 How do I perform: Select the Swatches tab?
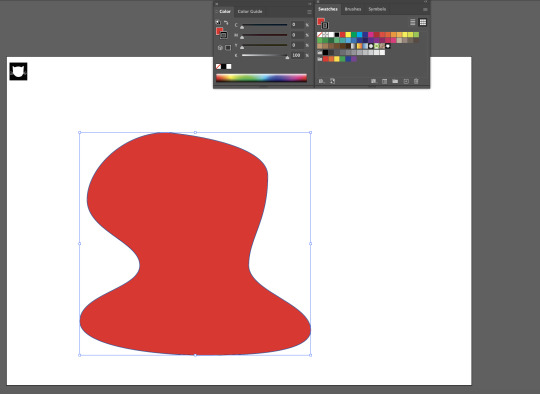point(328,9)
